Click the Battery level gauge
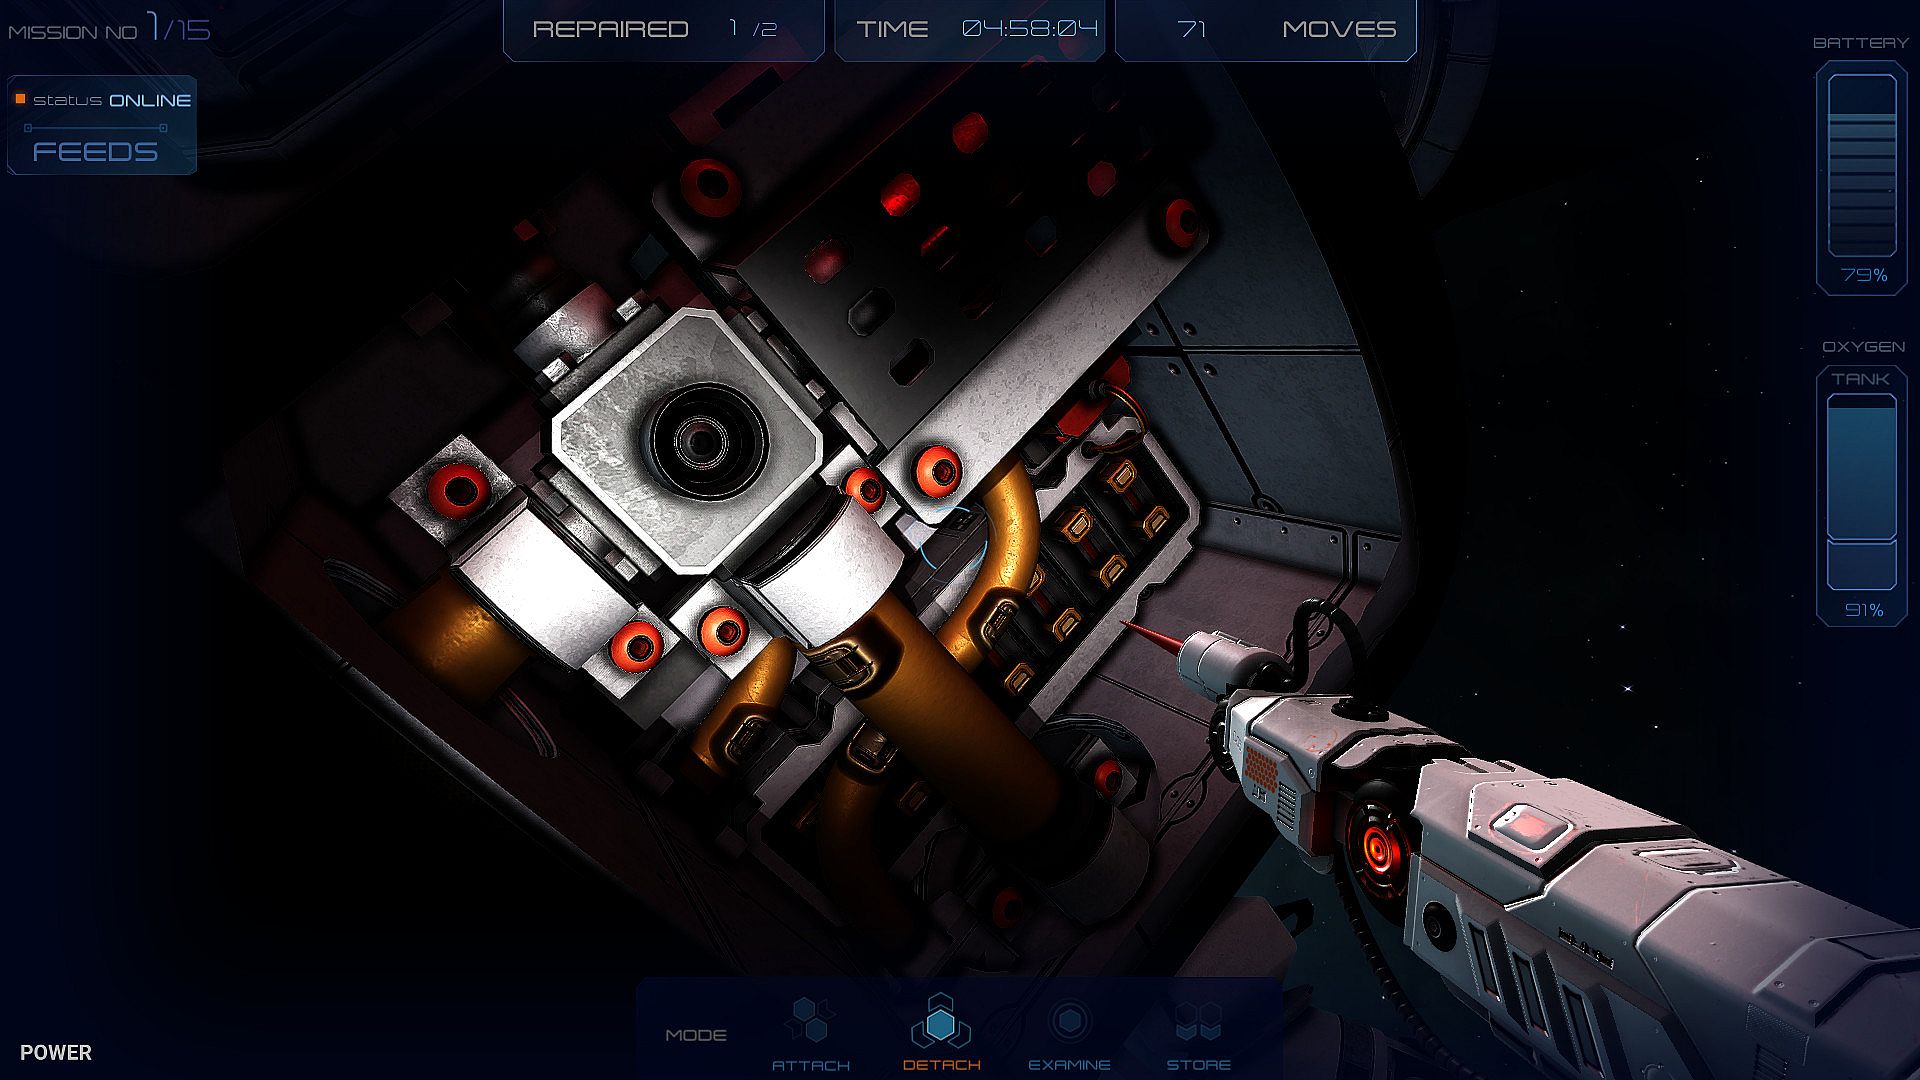Viewport: 1920px width, 1080px height. (1861, 165)
